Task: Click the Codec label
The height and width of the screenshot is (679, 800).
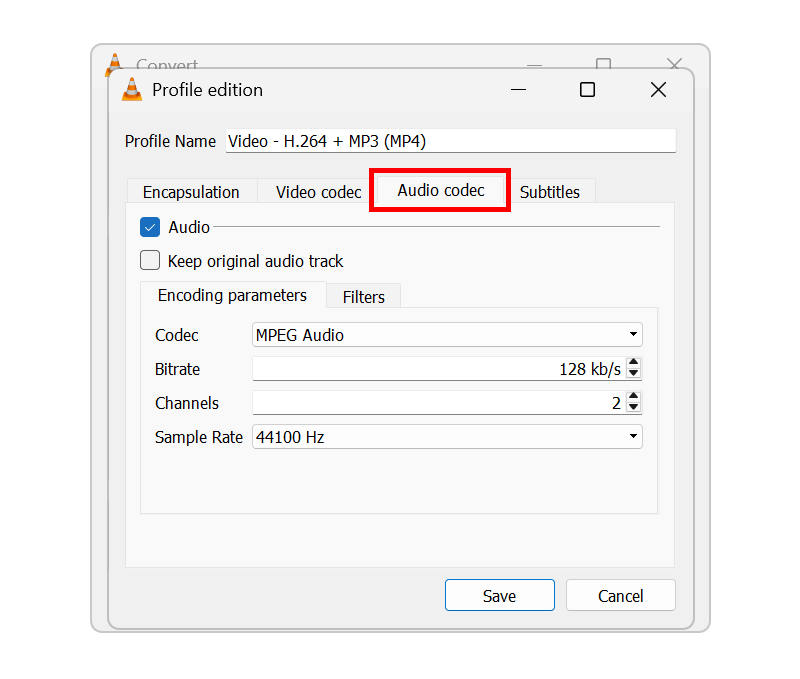Action: coord(177,335)
